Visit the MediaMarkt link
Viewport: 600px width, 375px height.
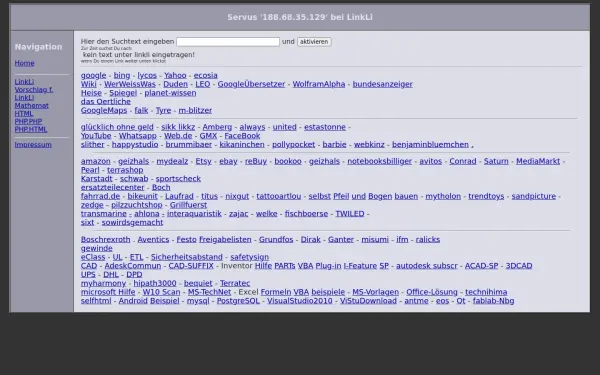pyautogui.click(x=538, y=161)
